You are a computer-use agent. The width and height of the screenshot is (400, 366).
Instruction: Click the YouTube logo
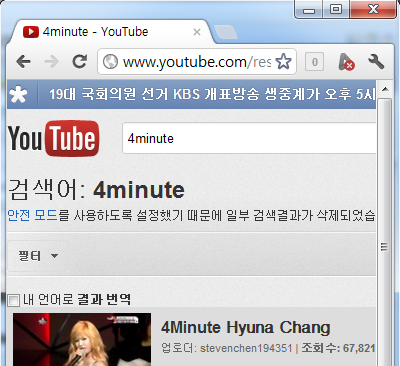coord(53,138)
